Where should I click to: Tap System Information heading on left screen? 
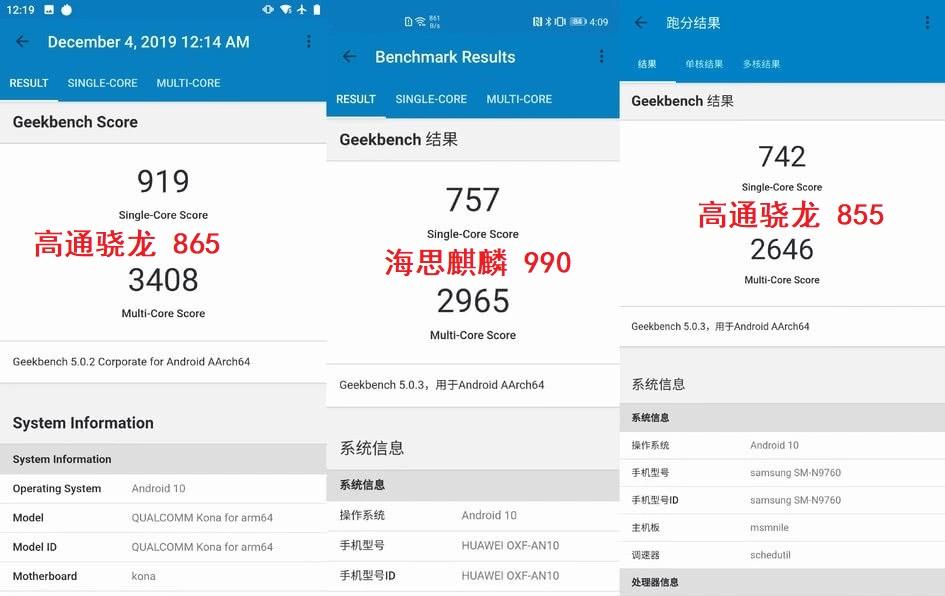pyautogui.click(x=83, y=423)
